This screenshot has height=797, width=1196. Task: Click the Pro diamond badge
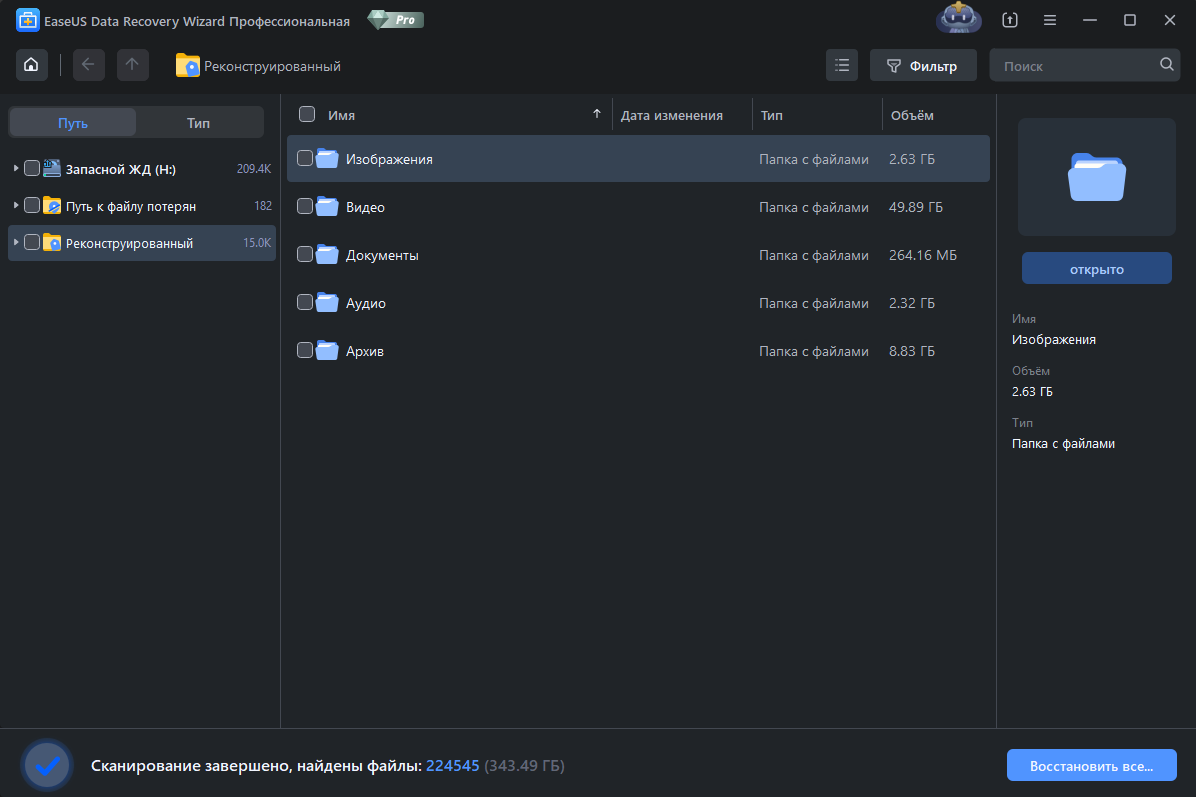point(396,20)
